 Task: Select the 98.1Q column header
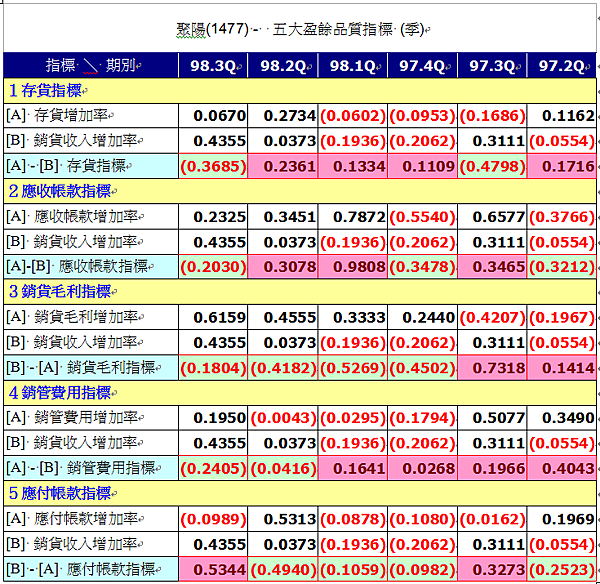click(352, 65)
